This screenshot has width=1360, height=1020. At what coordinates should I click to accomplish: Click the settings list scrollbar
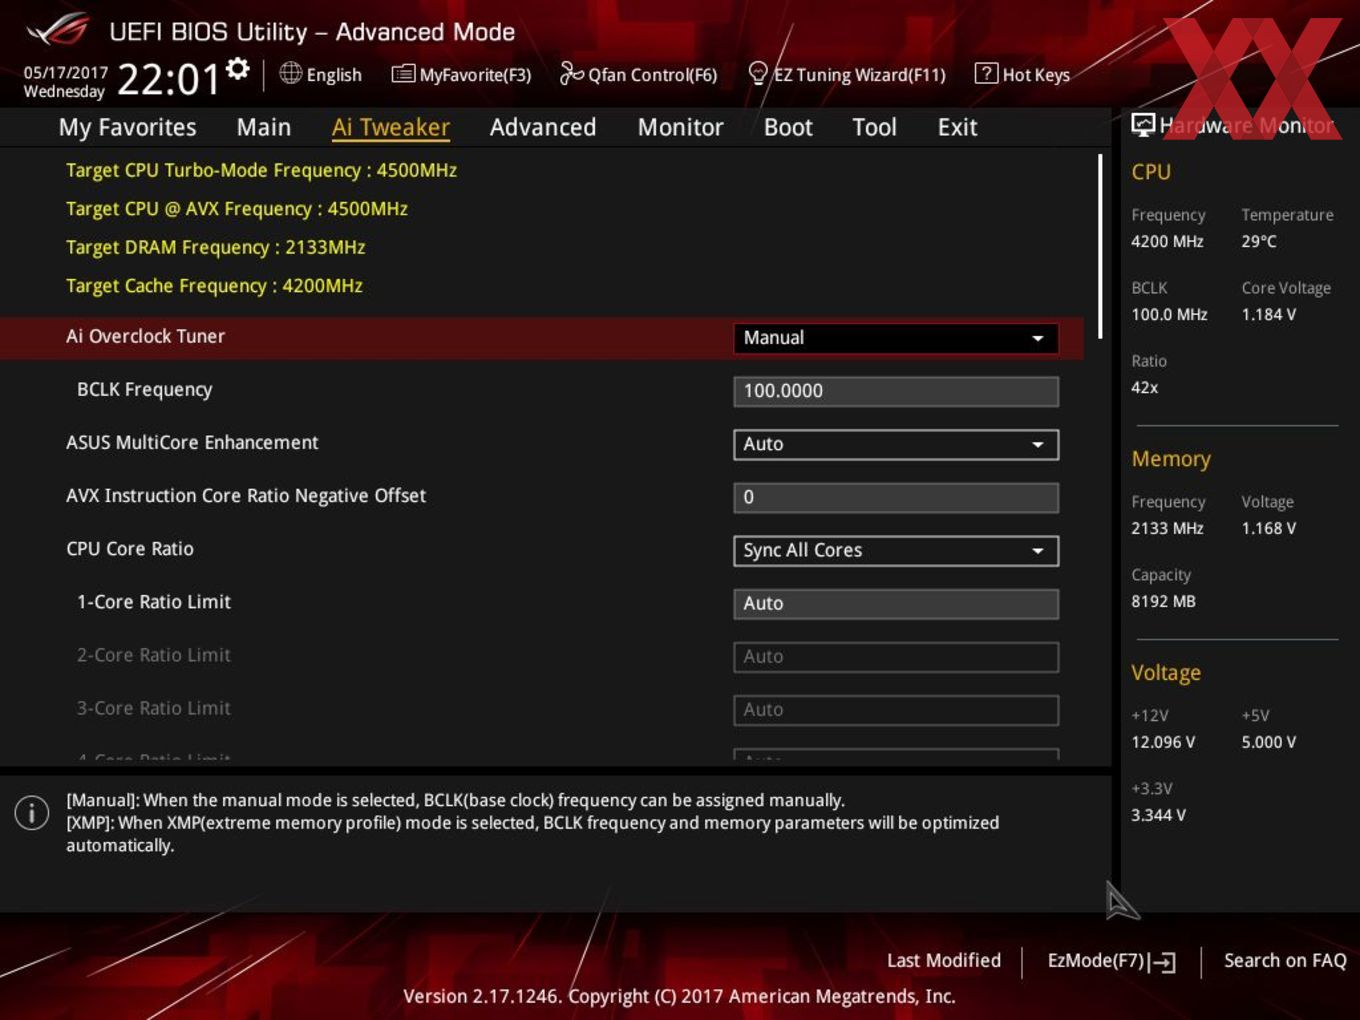pyautogui.click(x=1100, y=246)
